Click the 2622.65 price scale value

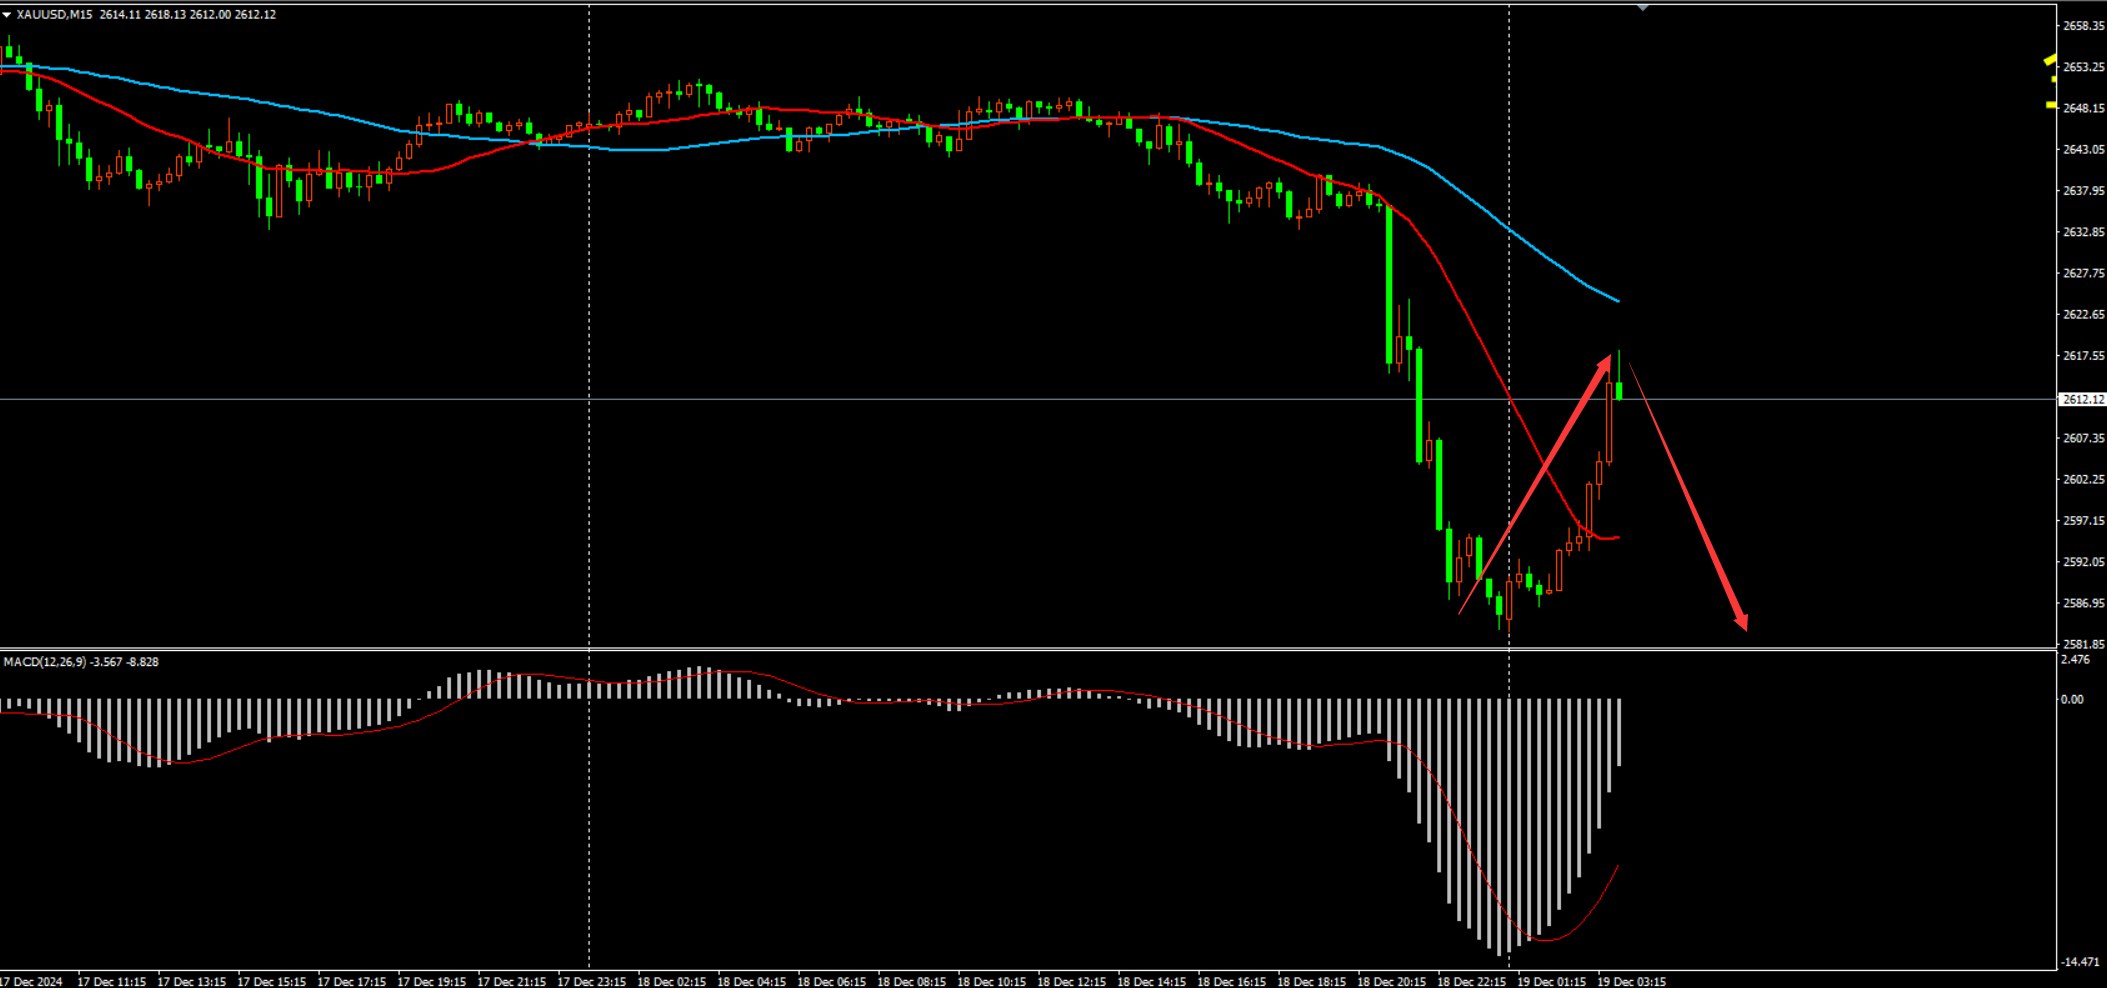[2084, 314]
